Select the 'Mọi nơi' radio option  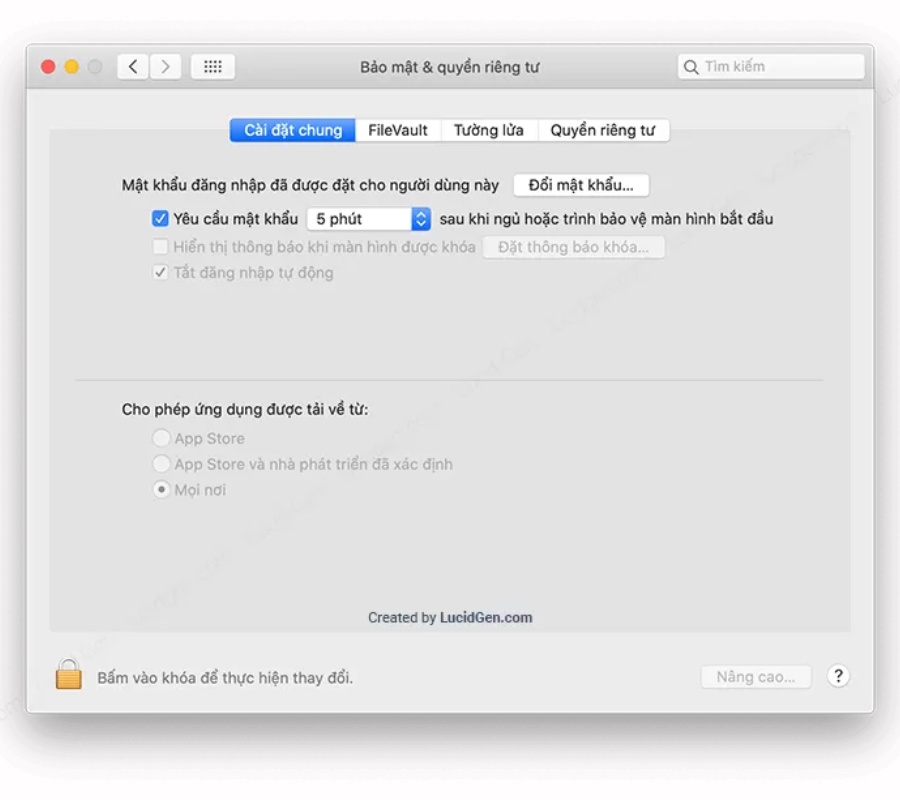tap(160, 490)
